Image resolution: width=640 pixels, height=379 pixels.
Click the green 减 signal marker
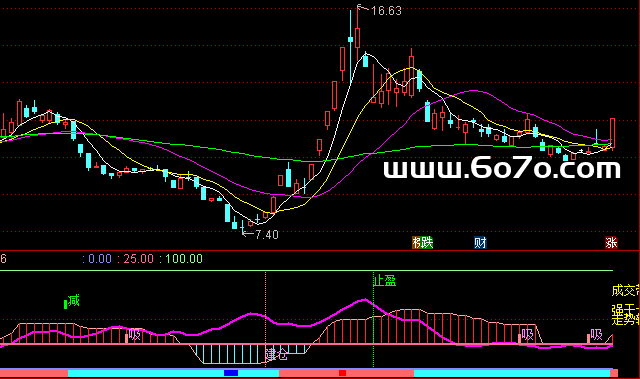click(73, 301)
